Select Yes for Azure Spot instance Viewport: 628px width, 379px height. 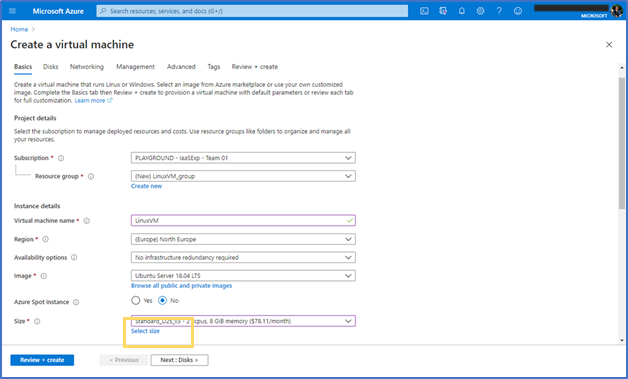(136, 300)
